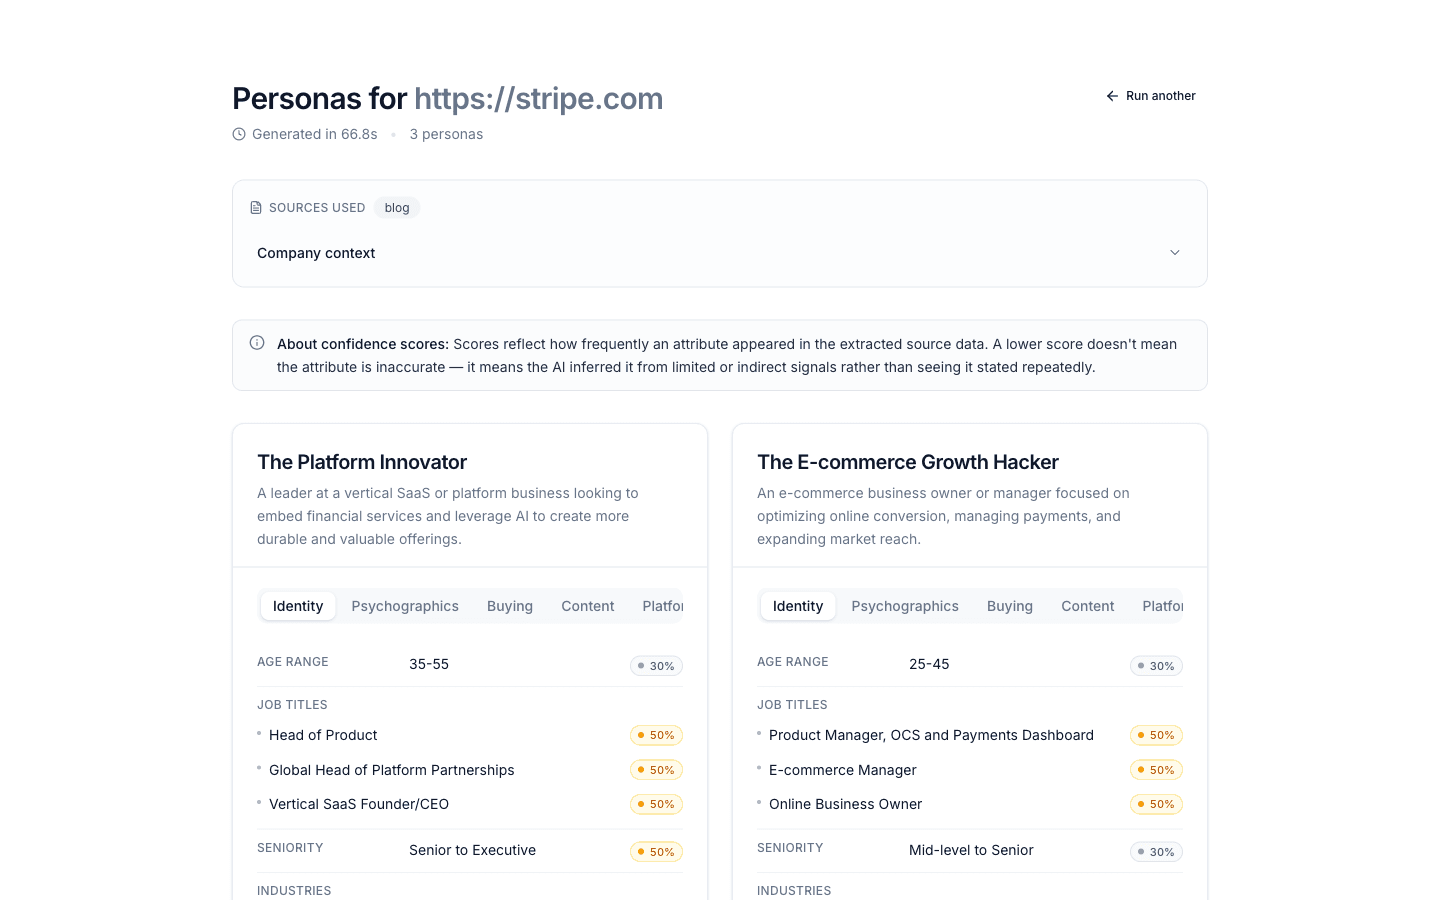The image size is (1440, 900).
Task: Click the "3 personas" count text
Action: (x=446, y=134)
